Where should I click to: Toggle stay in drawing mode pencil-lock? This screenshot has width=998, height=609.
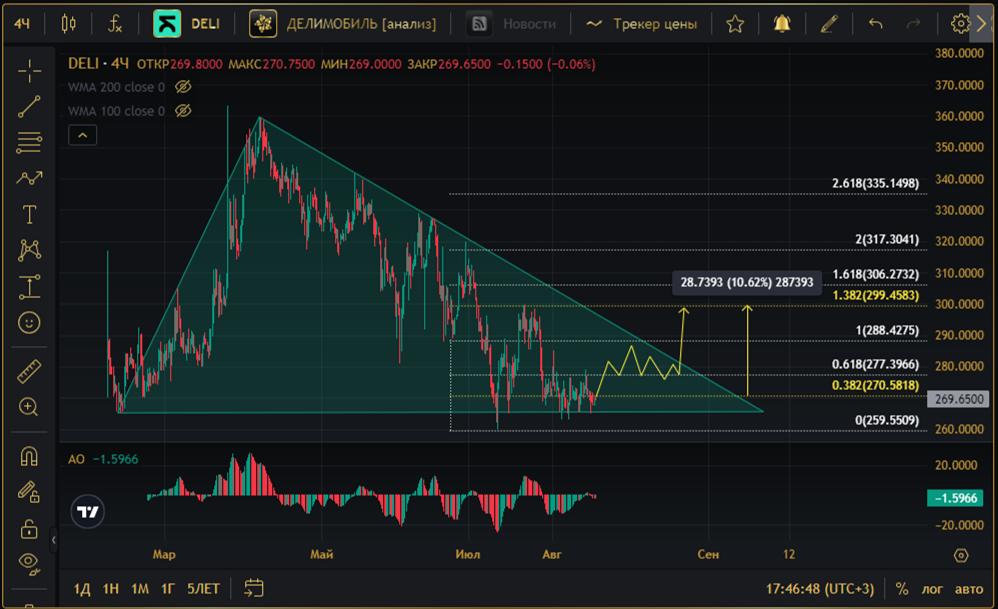point(29,492)
